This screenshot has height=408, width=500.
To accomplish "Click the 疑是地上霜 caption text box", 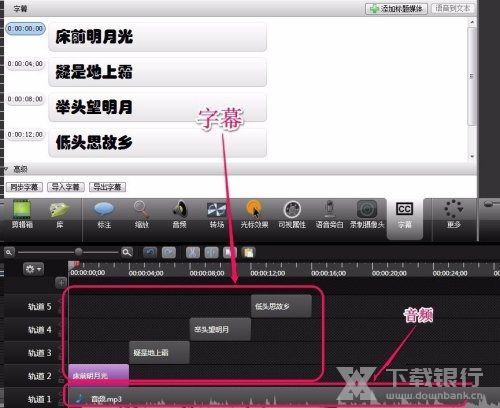I will [157, 72].
